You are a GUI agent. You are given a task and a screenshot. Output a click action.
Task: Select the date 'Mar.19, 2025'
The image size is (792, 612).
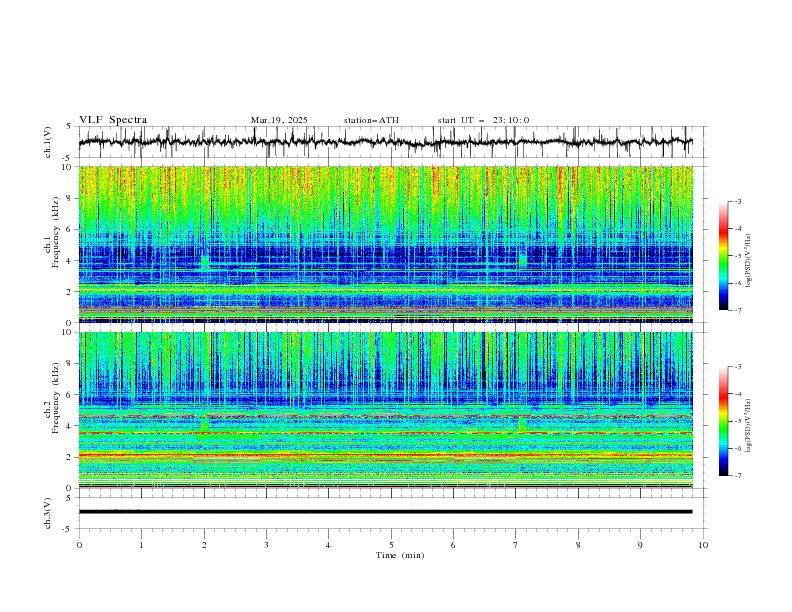point(279,120)
